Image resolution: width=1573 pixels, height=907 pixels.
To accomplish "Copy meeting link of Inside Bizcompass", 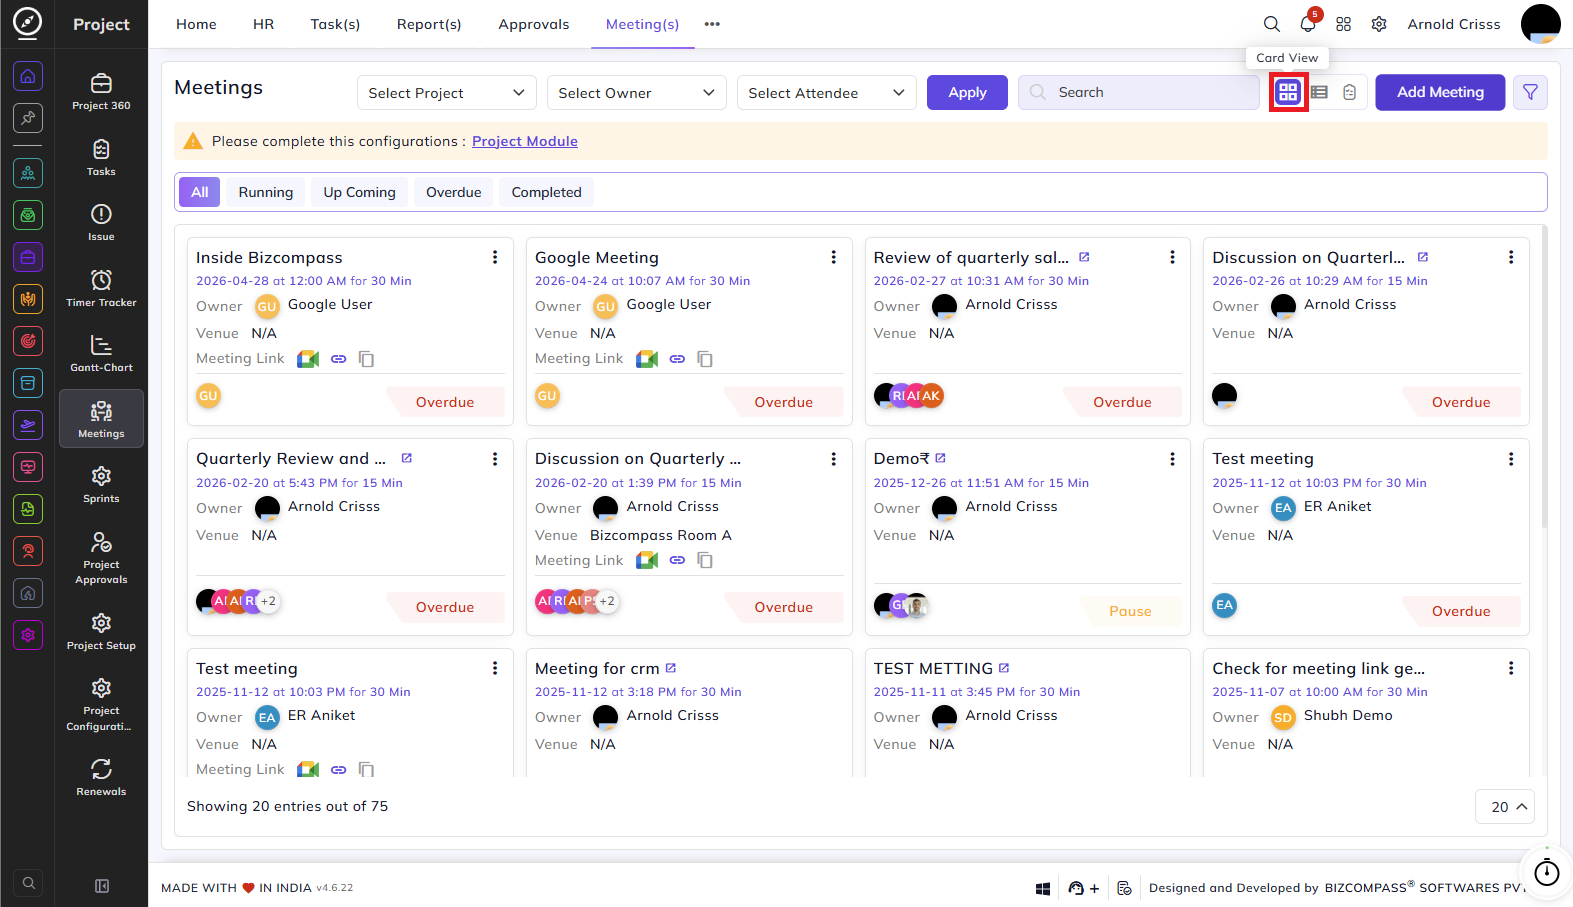I will tap(367, 359).
